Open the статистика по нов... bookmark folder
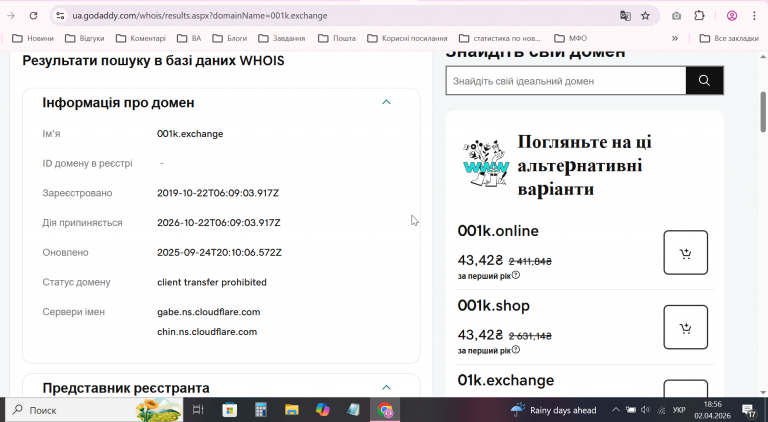The width and height of the screenshot is (768, 422). tap(500, 38)
